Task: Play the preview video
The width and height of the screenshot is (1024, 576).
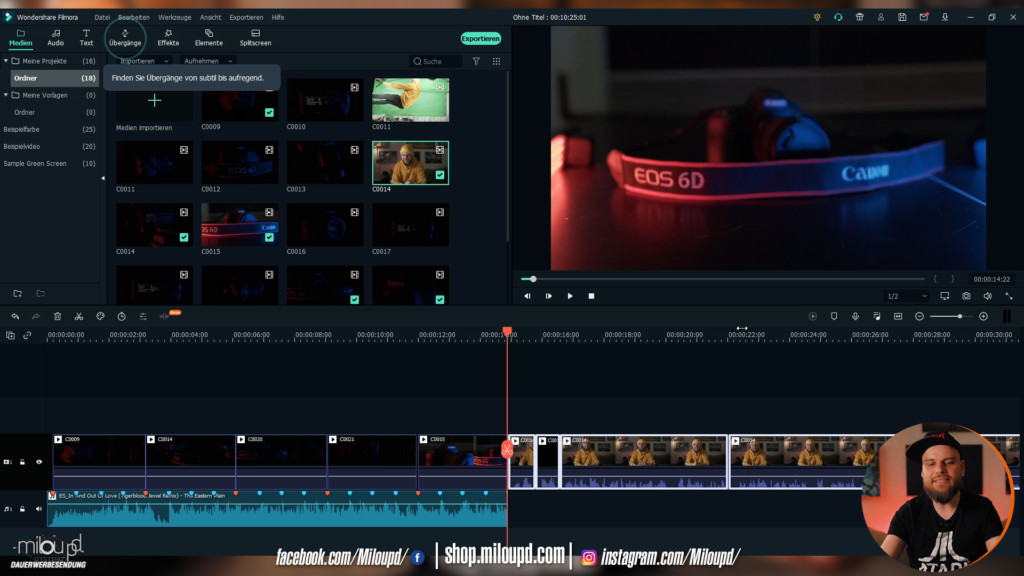Action: click(570, 296)
